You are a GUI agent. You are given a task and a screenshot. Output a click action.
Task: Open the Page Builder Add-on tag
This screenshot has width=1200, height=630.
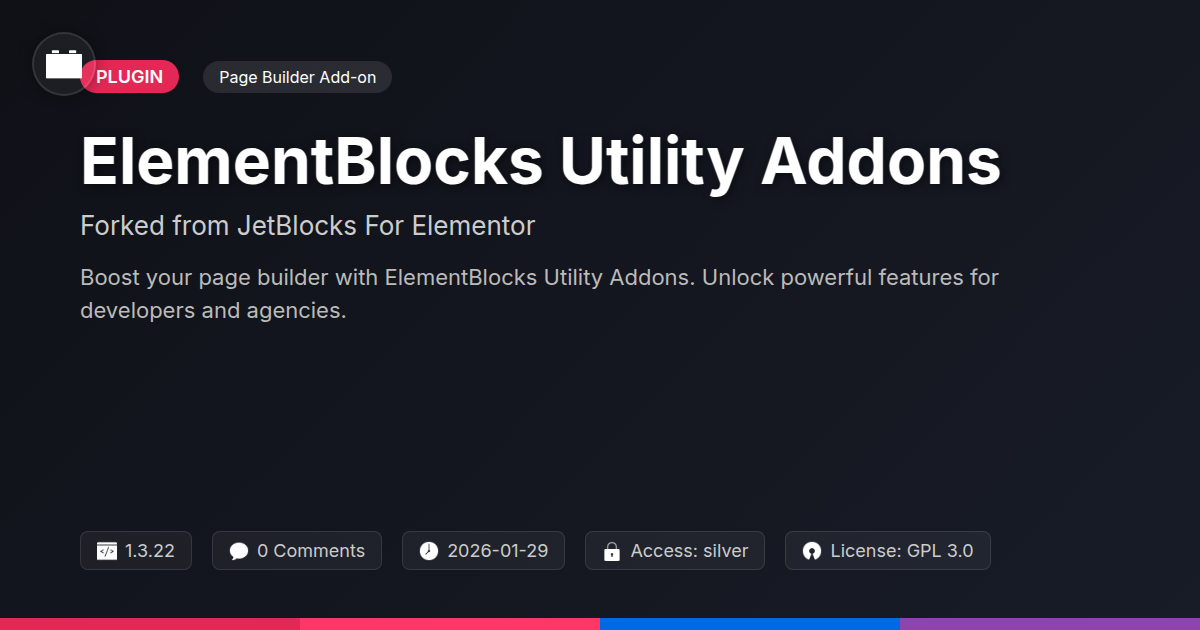pos(297,77)
